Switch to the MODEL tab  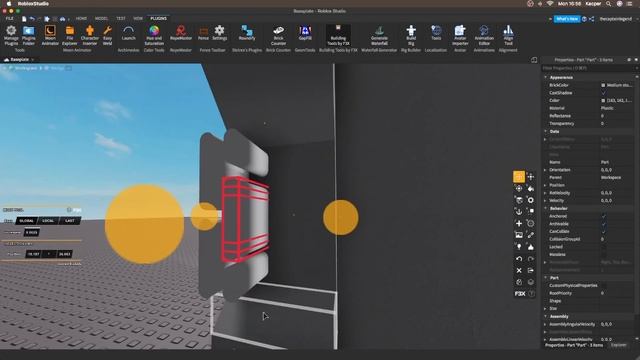(x=101, y=18)
